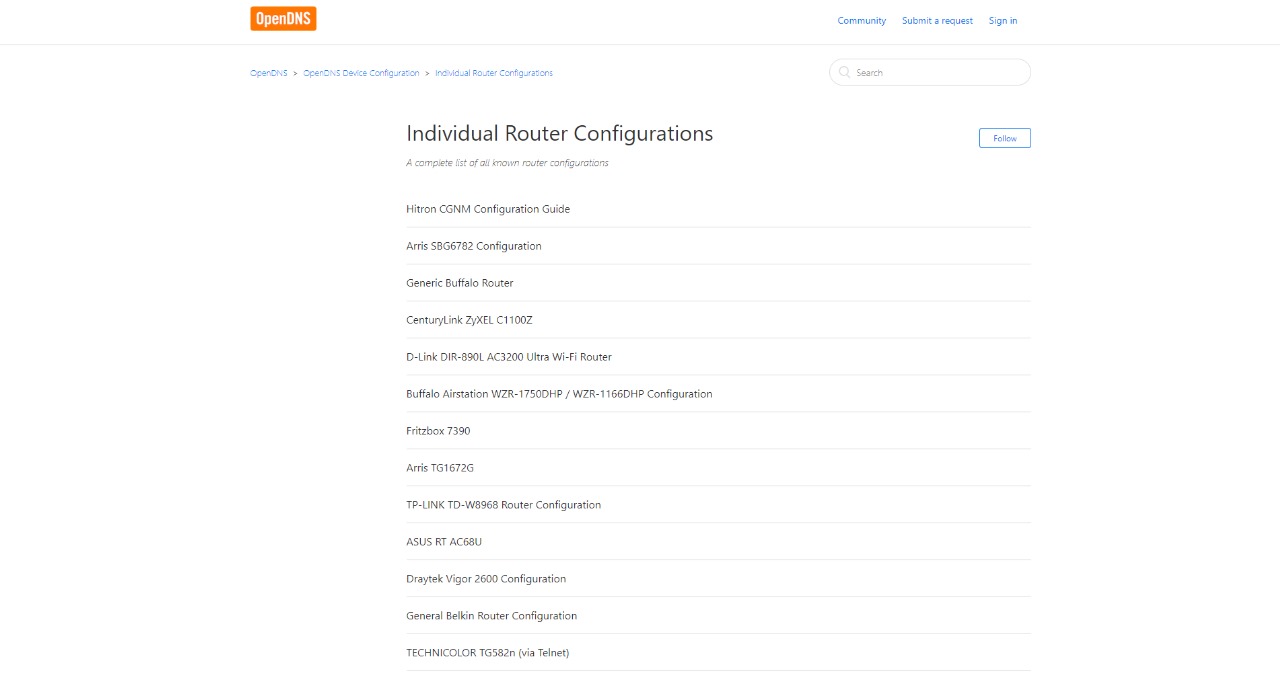Open Arris SBG6782 Configuration article
The width and height of the screenshot is (1280, 675).
[474, 246]
